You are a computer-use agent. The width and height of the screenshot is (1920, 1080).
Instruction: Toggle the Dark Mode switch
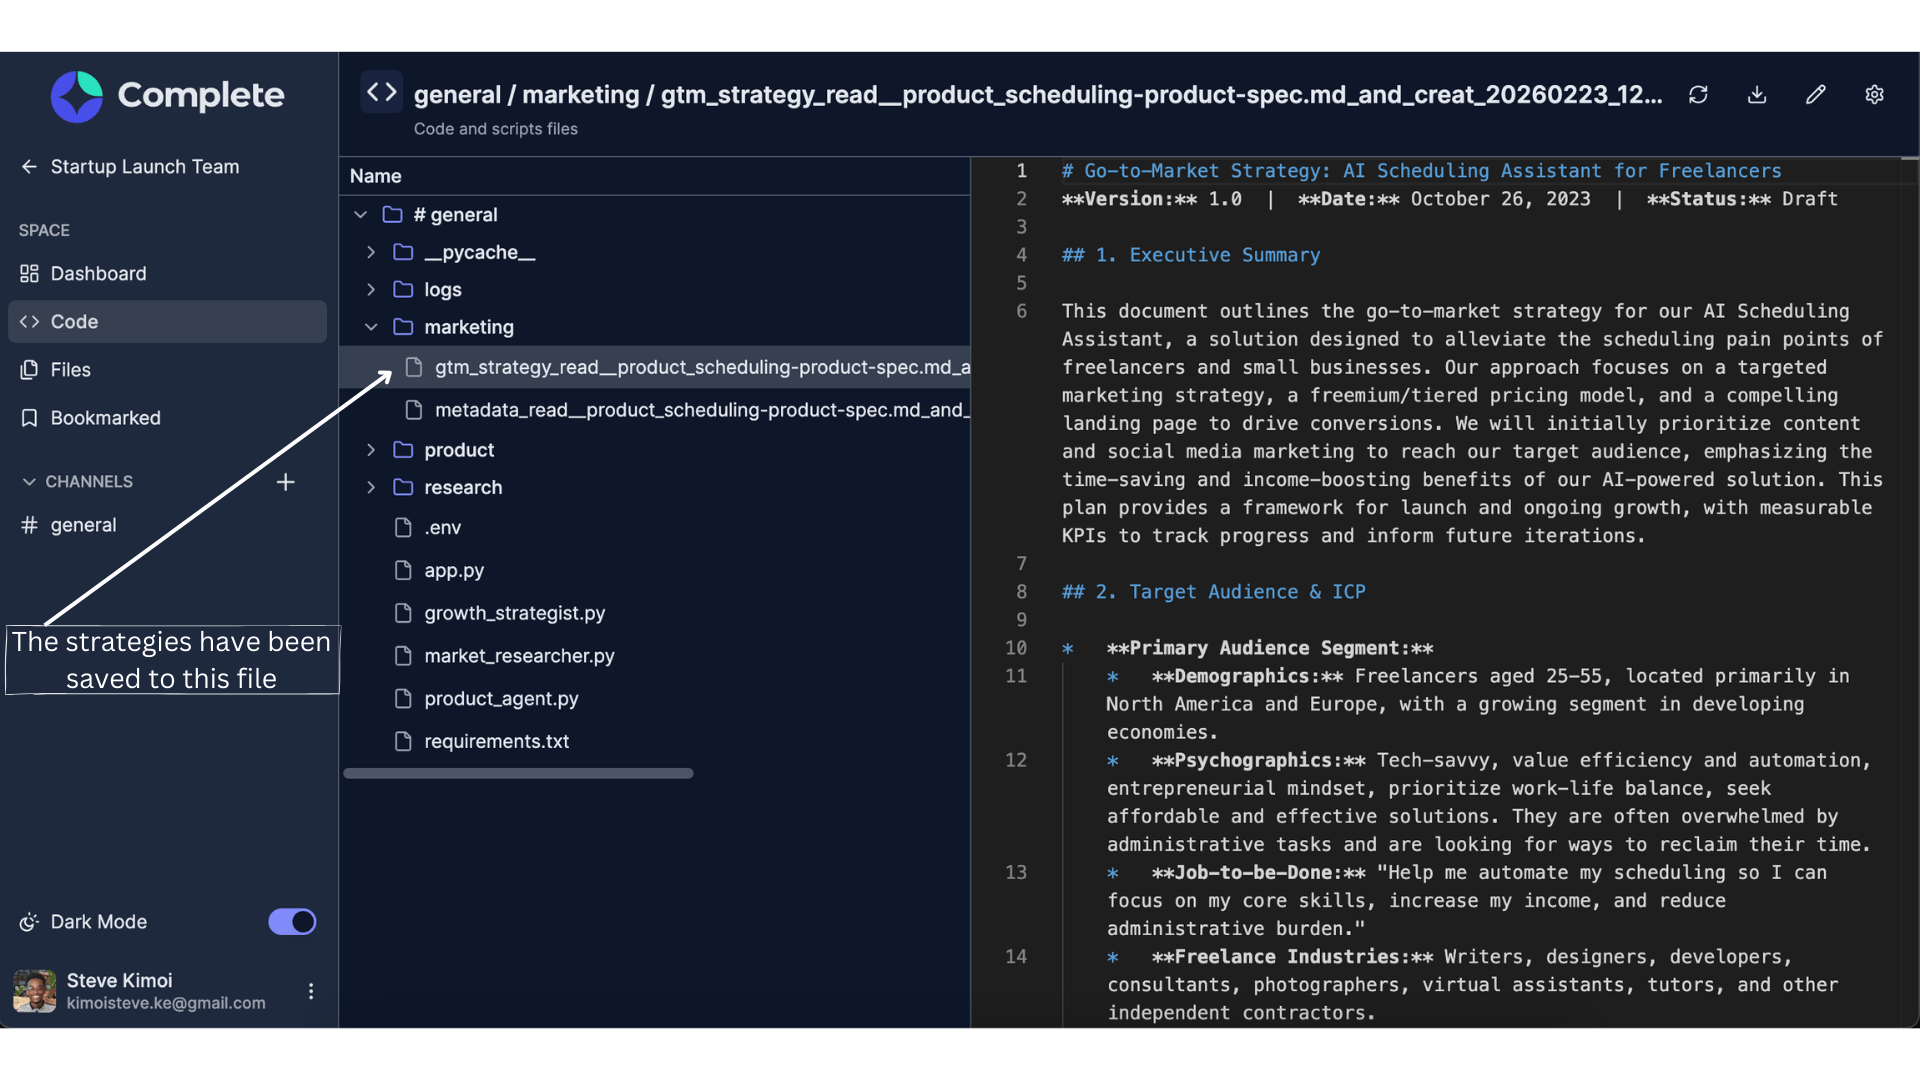tap(292, 922)
